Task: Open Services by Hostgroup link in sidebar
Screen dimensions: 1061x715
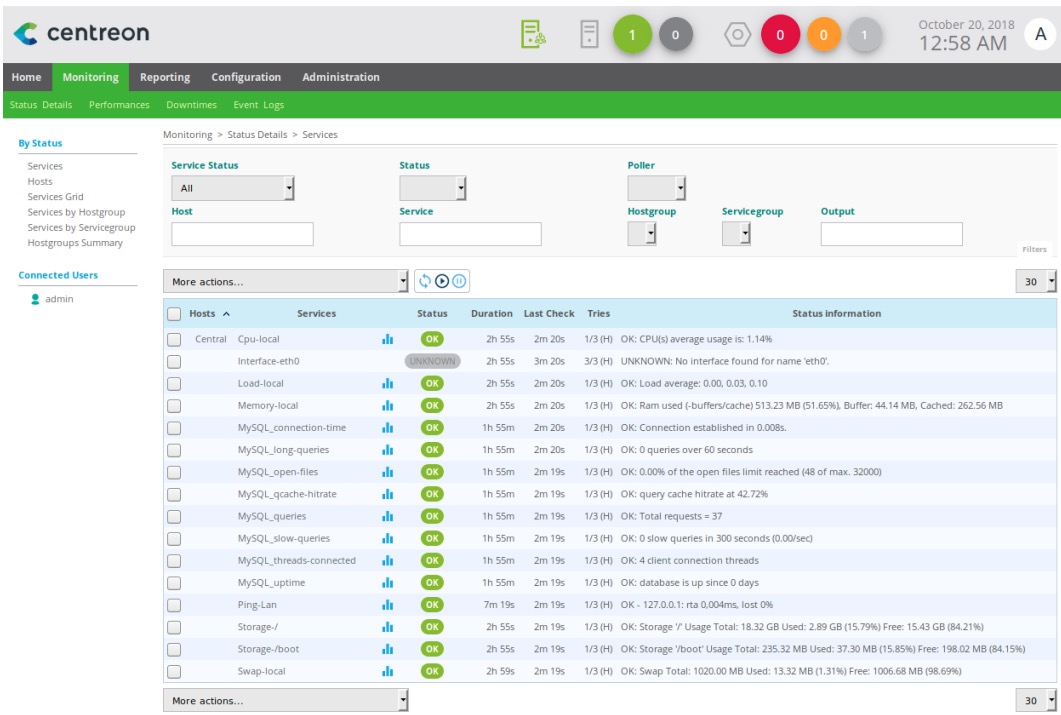Action: [x=75, y=212]
